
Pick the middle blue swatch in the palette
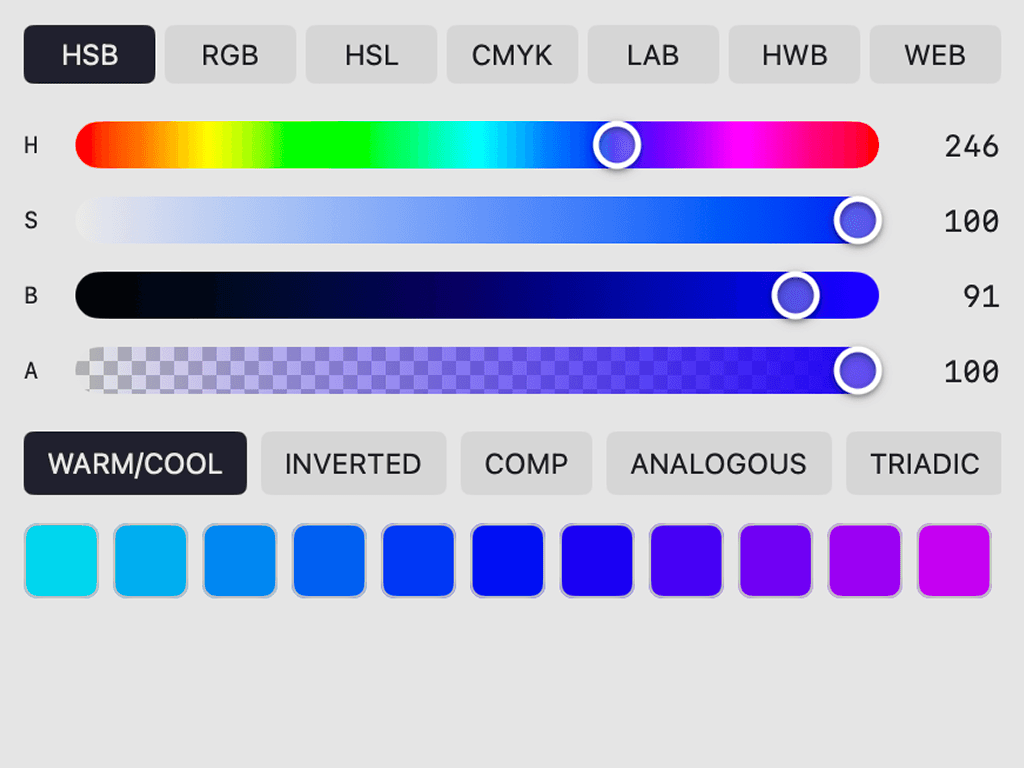point(507,560)
